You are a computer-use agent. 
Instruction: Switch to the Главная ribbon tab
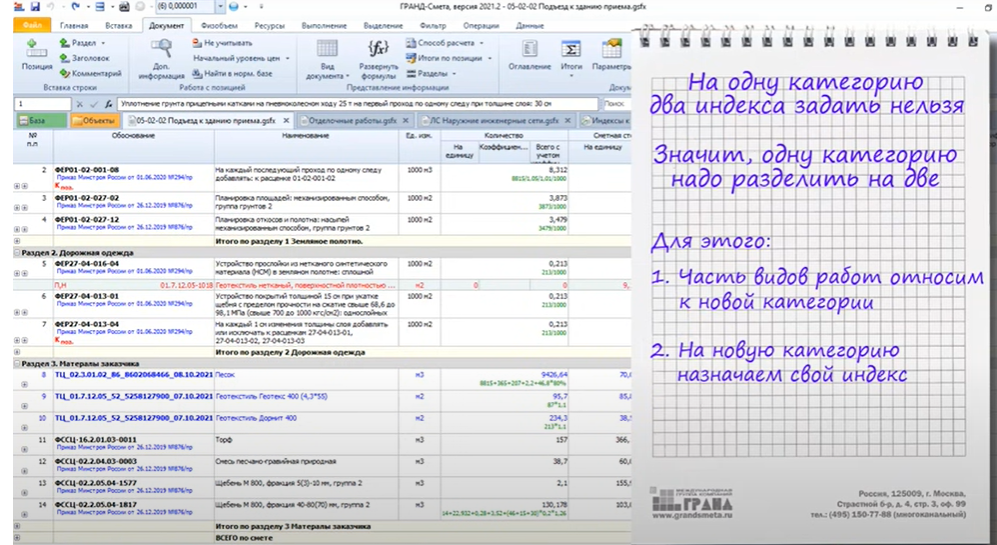pos(74,25)
